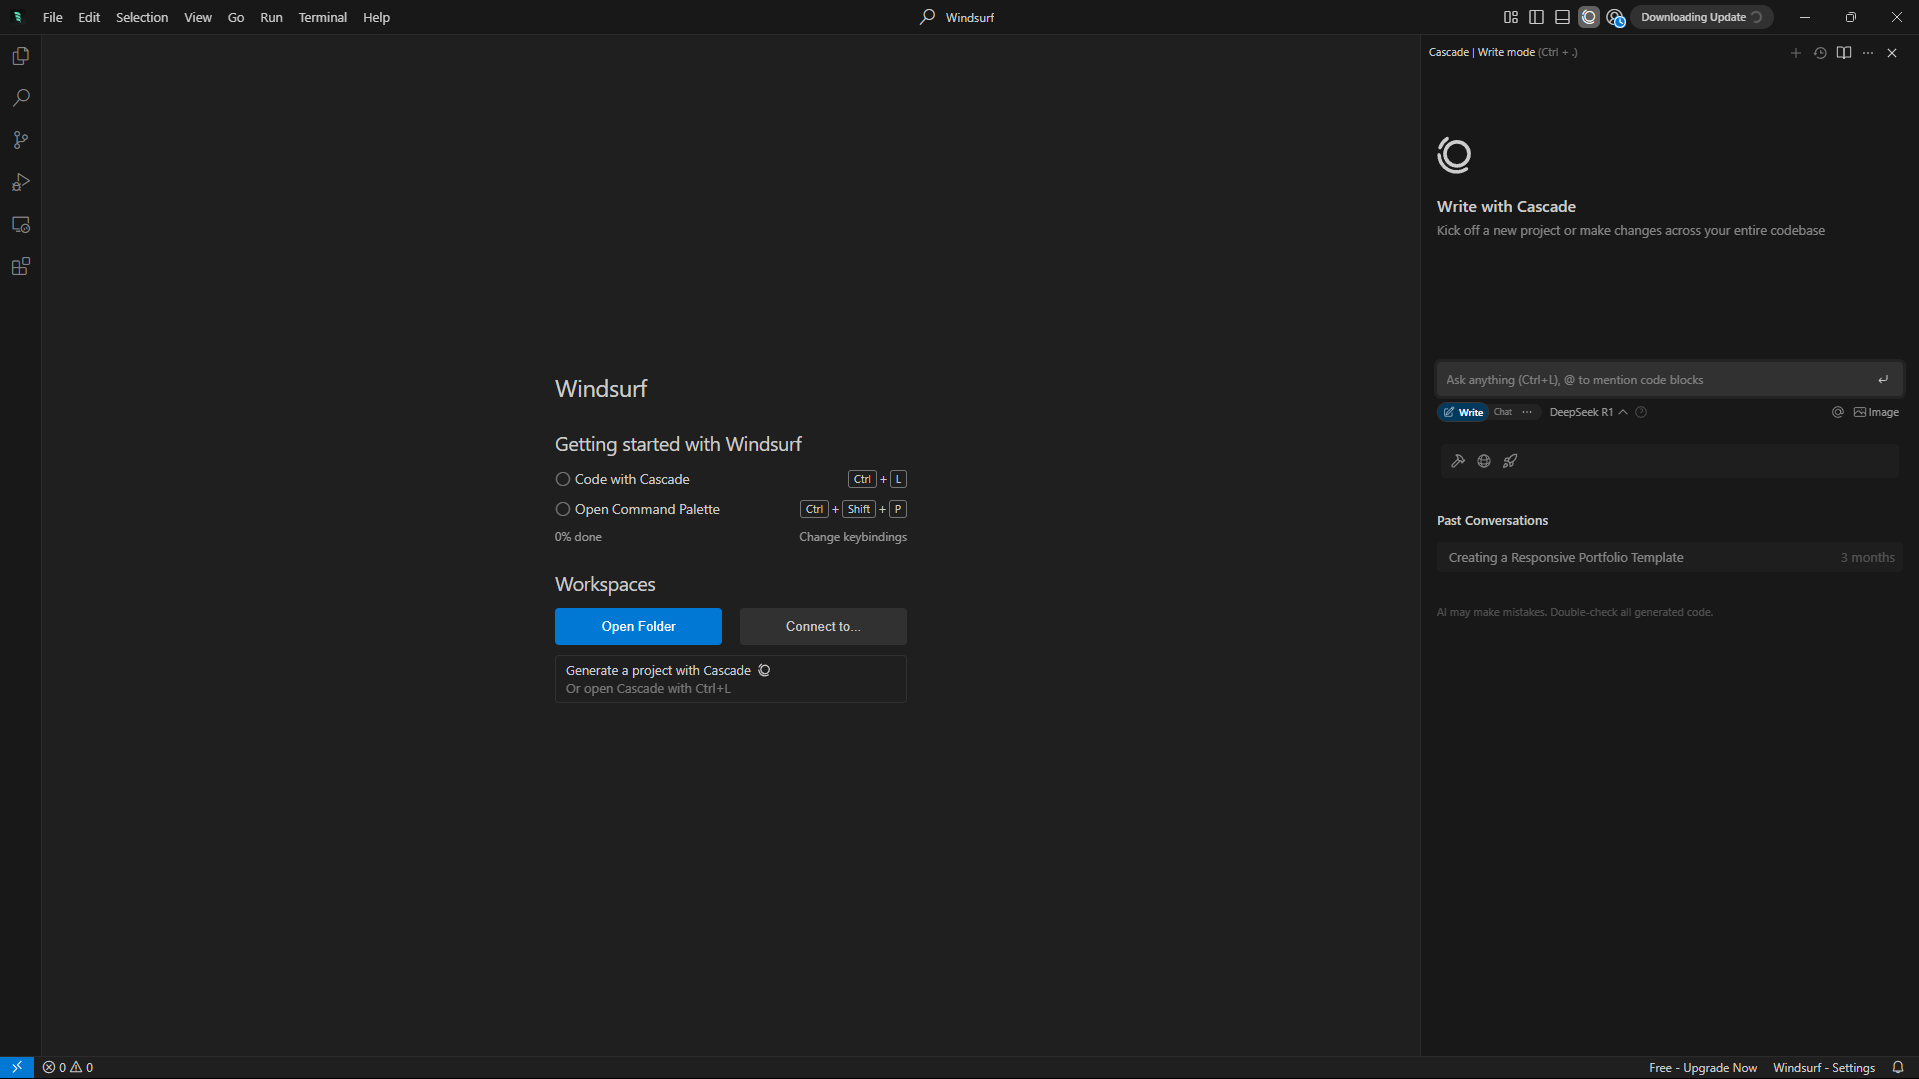1919x1079 pixels.
Task: Open the Selection menu
Action: tap(142, 17)
